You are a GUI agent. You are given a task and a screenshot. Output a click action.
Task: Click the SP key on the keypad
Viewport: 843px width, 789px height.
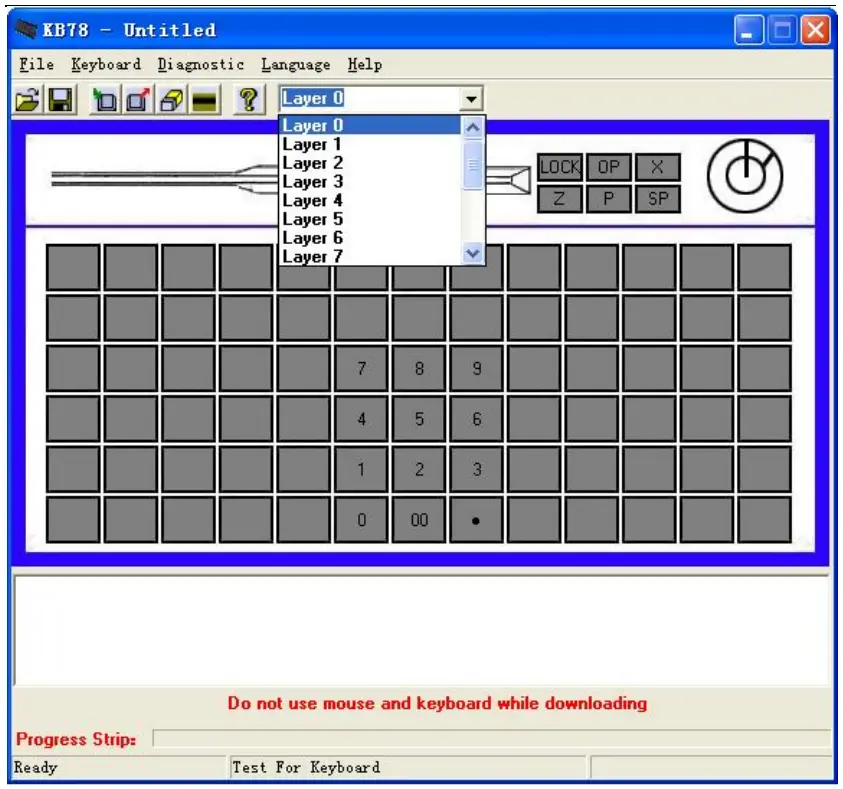coord(657,199)
